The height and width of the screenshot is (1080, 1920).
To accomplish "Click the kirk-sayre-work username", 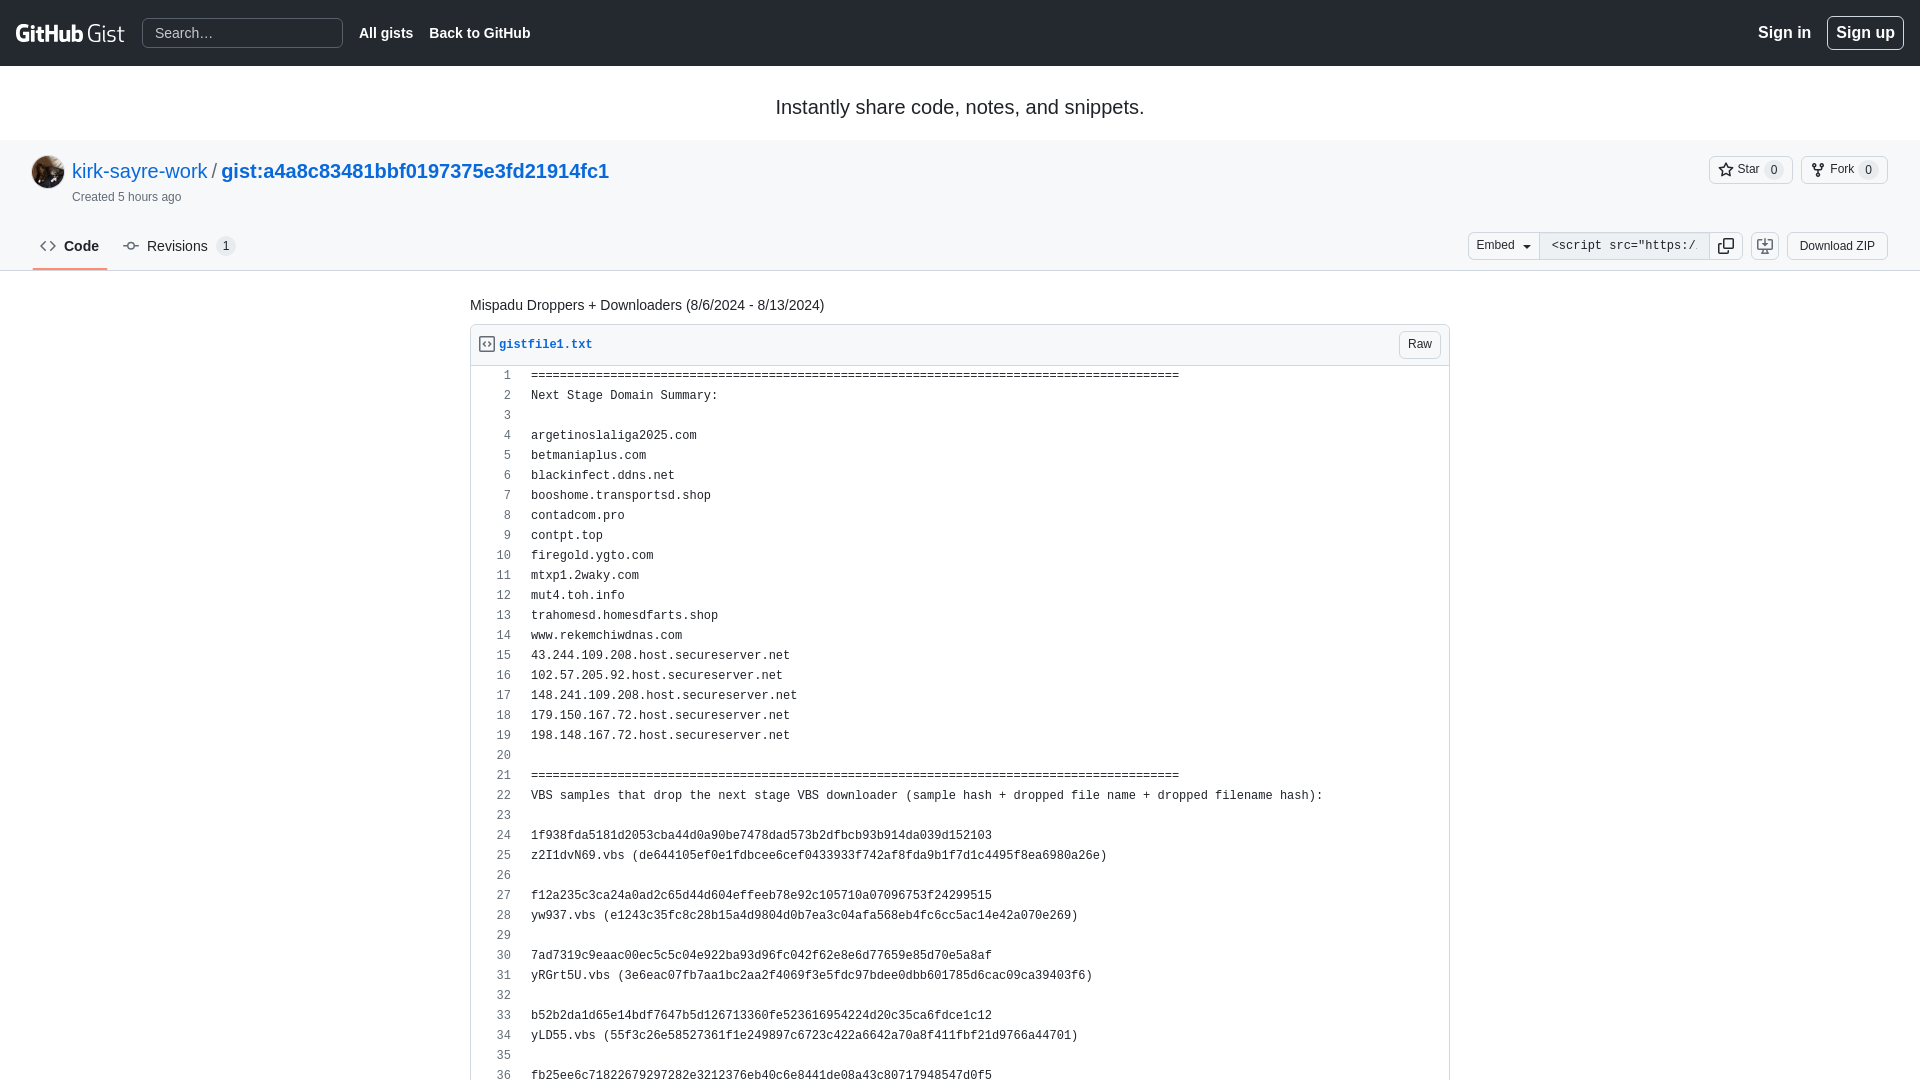I will point(140,171).
